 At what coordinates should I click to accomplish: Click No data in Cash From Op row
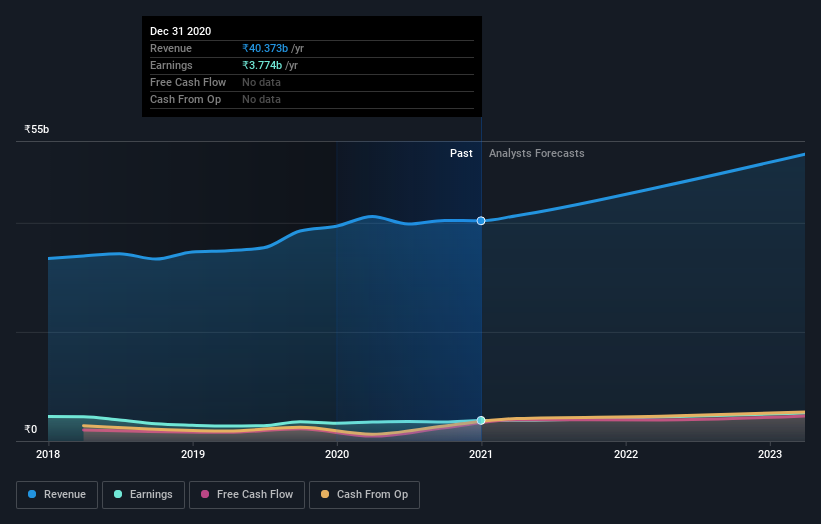click(261, 99)
